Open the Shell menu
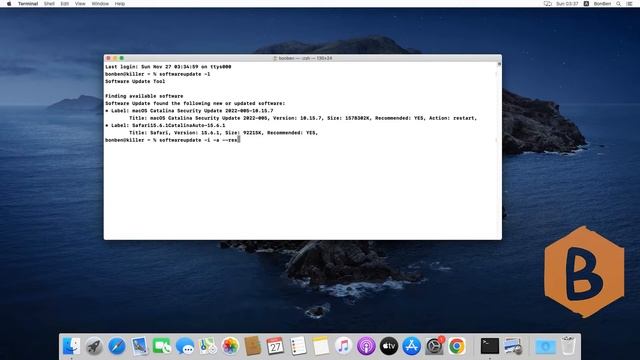 [49, 4]
